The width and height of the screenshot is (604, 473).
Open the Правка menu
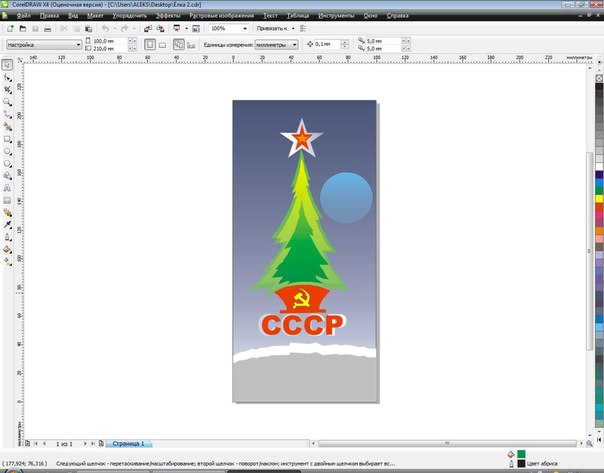click(49, 16)
